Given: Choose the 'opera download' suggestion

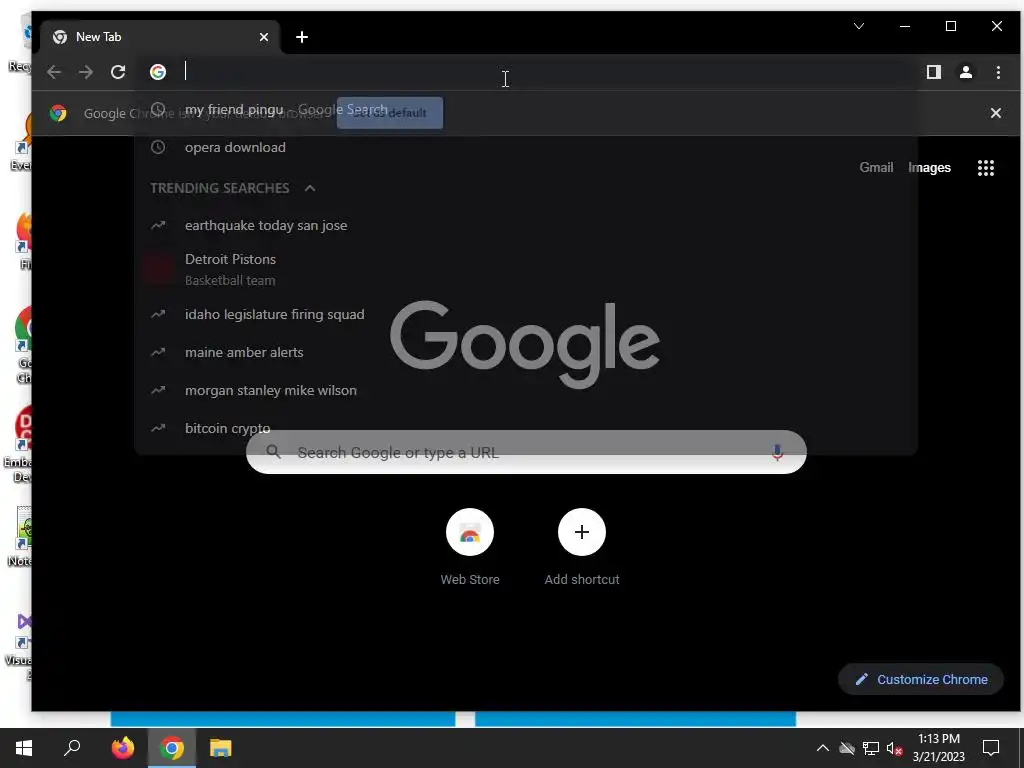Looking at the screenshot, I should pyautogui.click(x=526, y=148).
